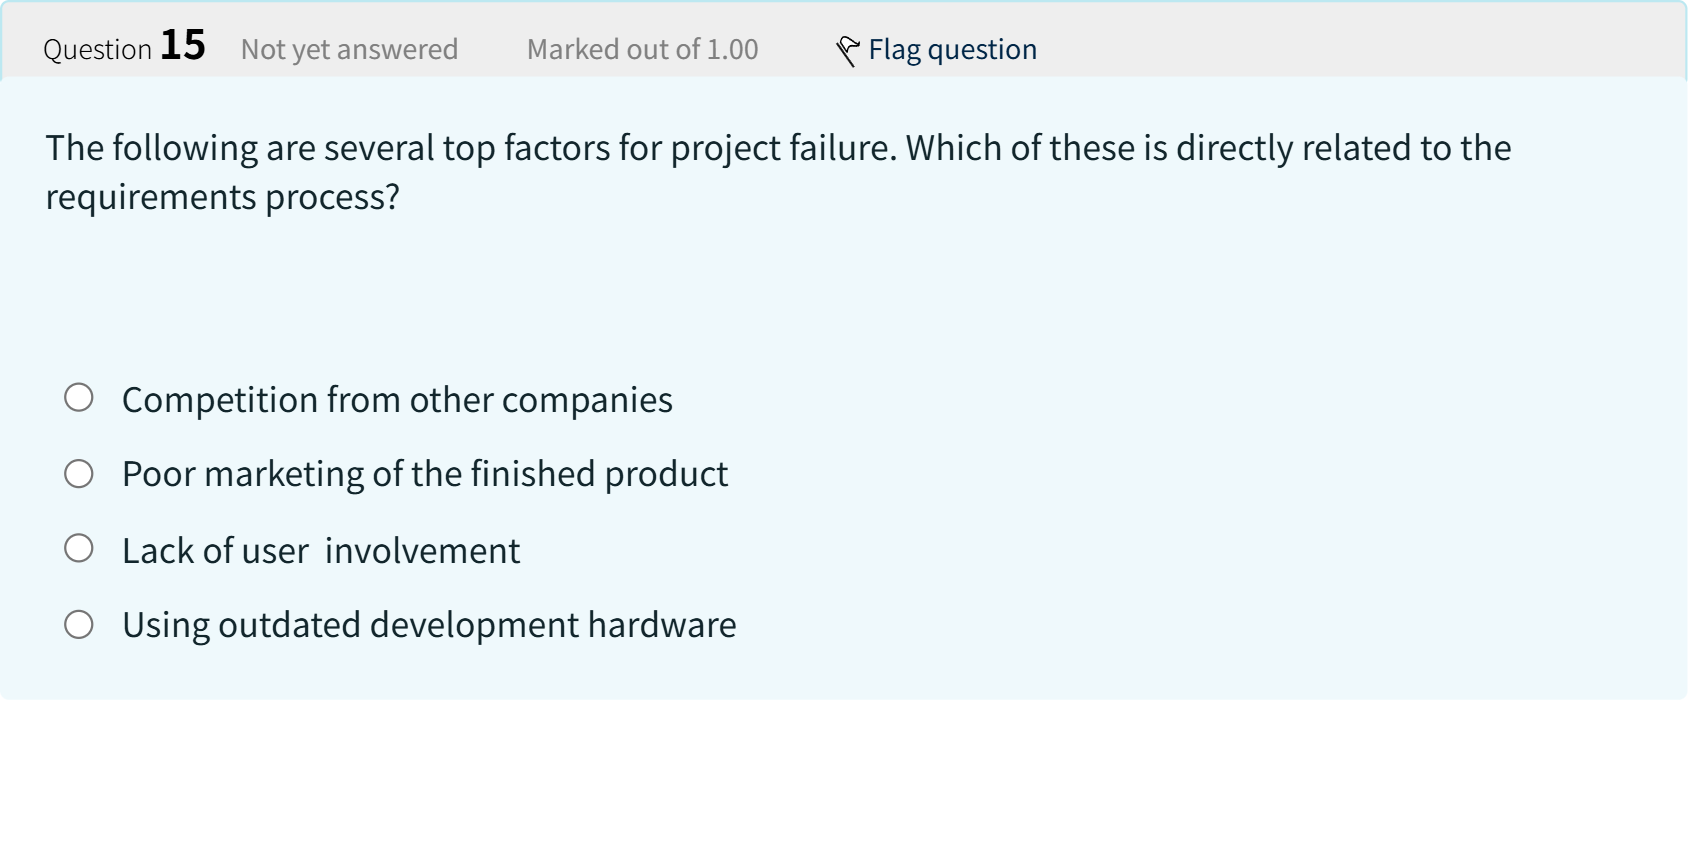Click the word 'involvement' in the third option
Viewport: 1688px width, 853px height.
[422, 551]
